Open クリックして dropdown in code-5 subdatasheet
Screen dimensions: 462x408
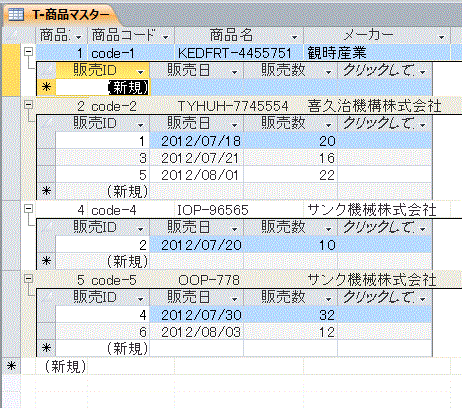[423, 299]
